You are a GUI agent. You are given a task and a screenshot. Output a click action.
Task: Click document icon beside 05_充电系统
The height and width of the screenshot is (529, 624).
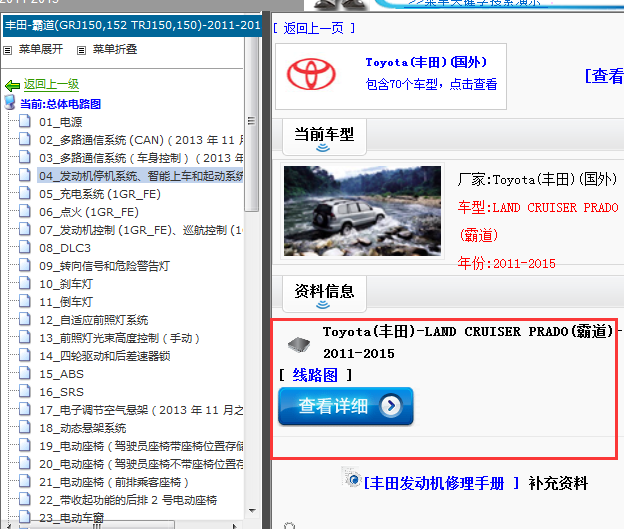tap(25, 193)
